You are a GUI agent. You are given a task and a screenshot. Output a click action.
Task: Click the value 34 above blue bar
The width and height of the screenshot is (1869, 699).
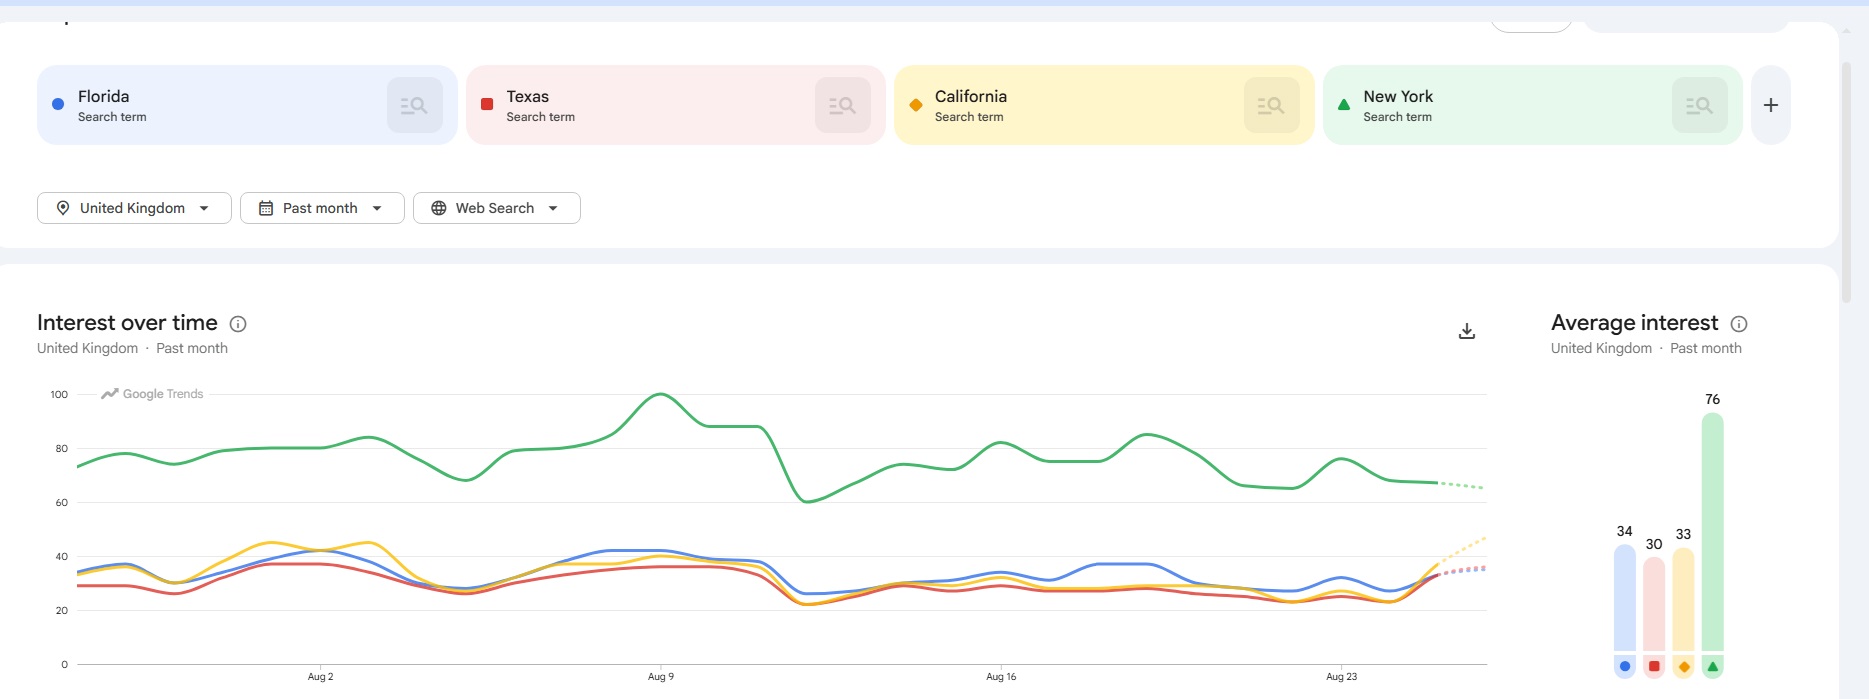(1625, 531)
